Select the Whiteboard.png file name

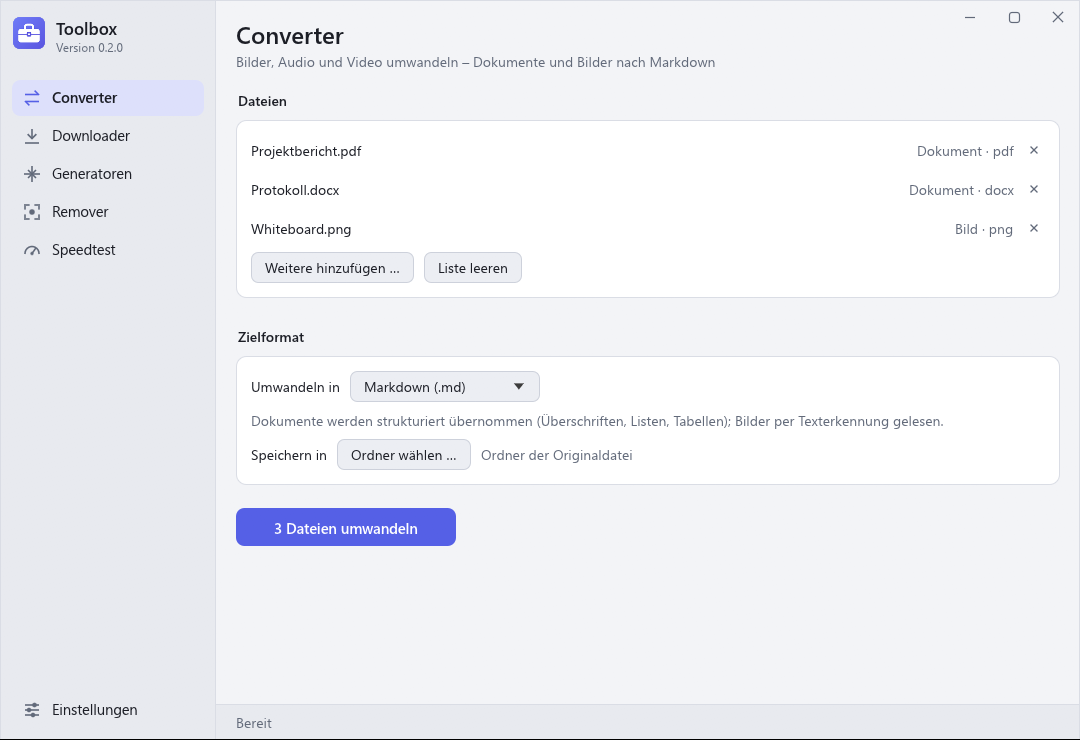pyautogui.click(x=301, y=229)
